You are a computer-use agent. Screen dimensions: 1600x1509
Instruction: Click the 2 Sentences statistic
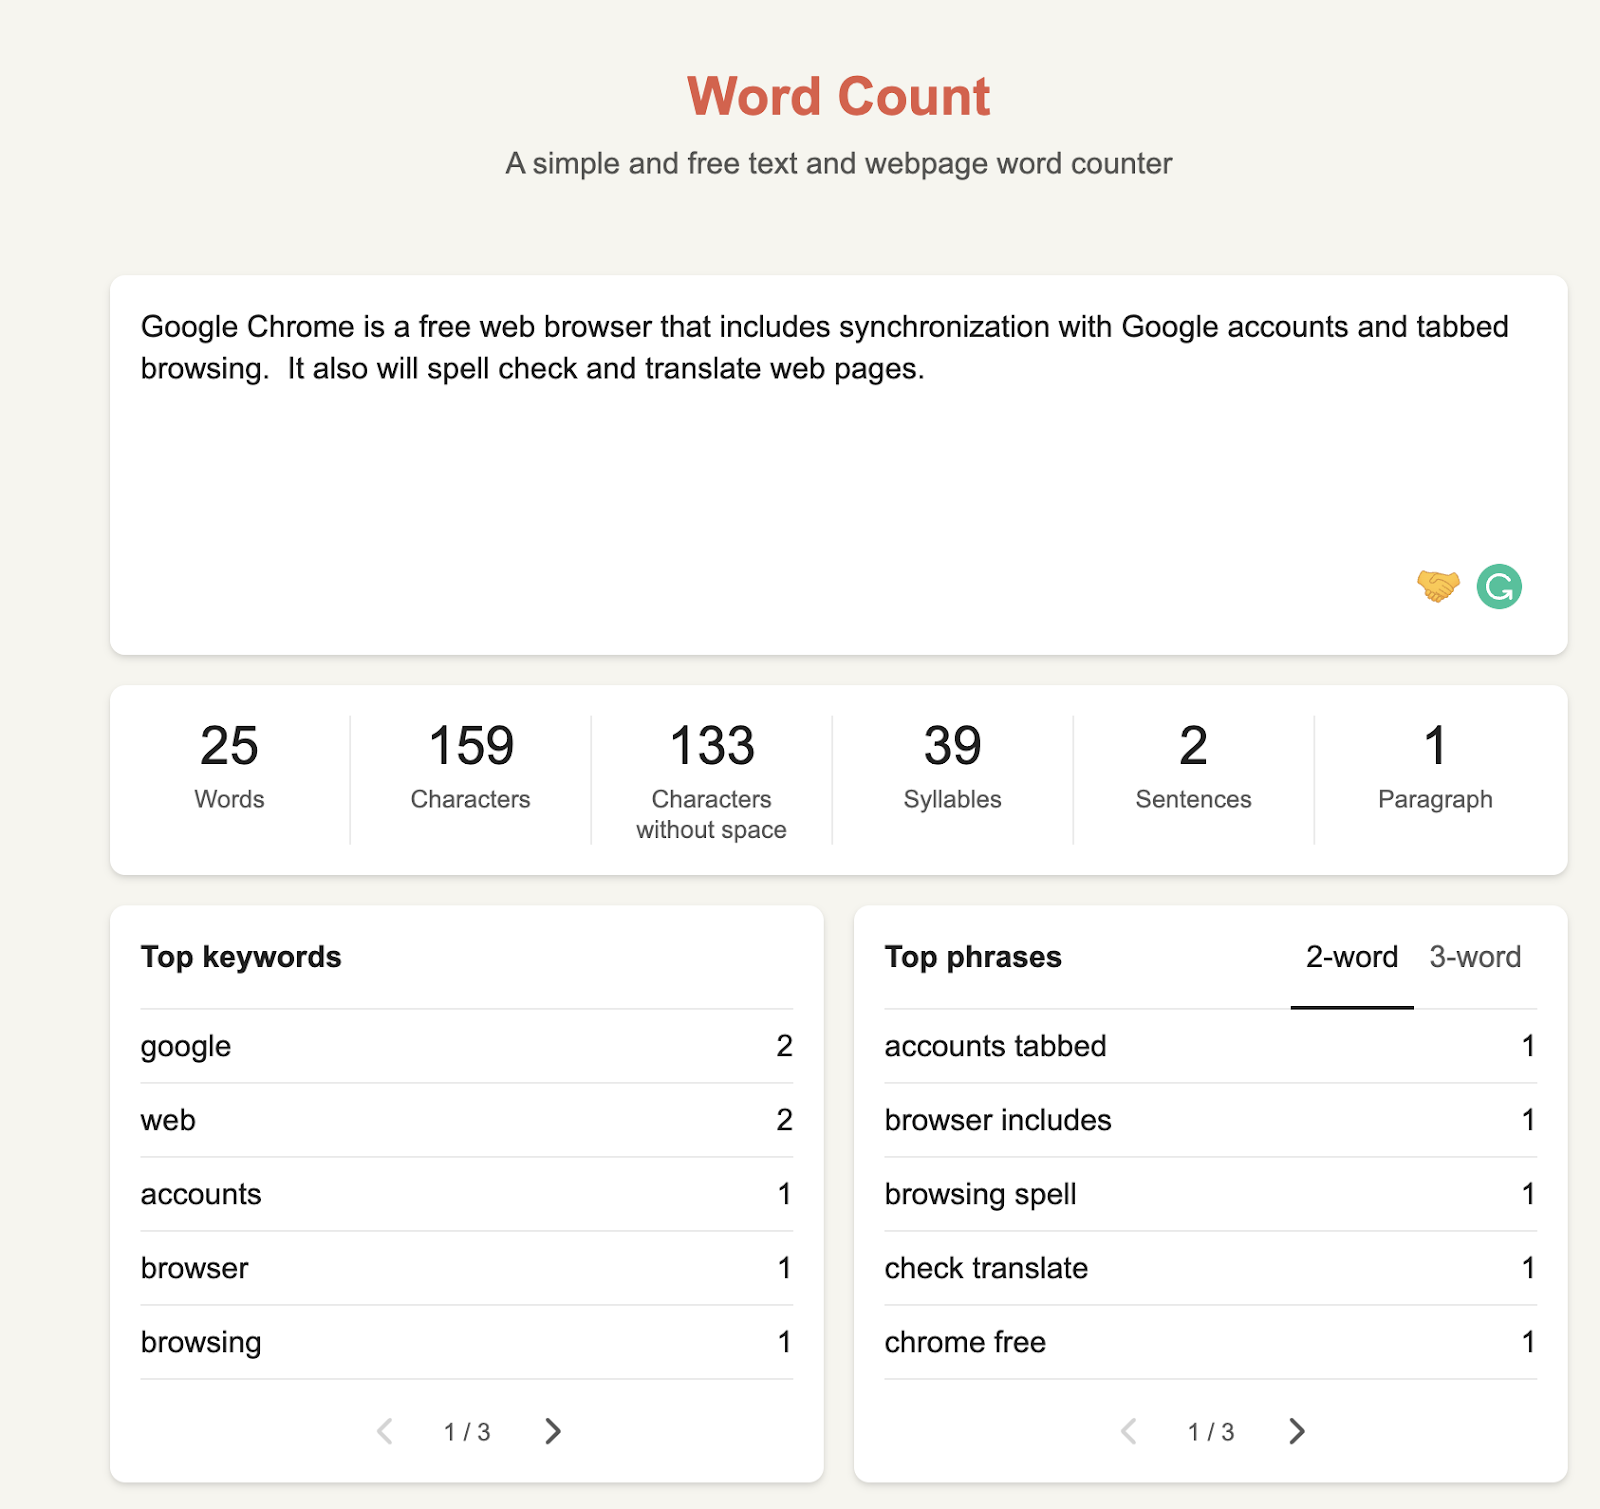1194,766
